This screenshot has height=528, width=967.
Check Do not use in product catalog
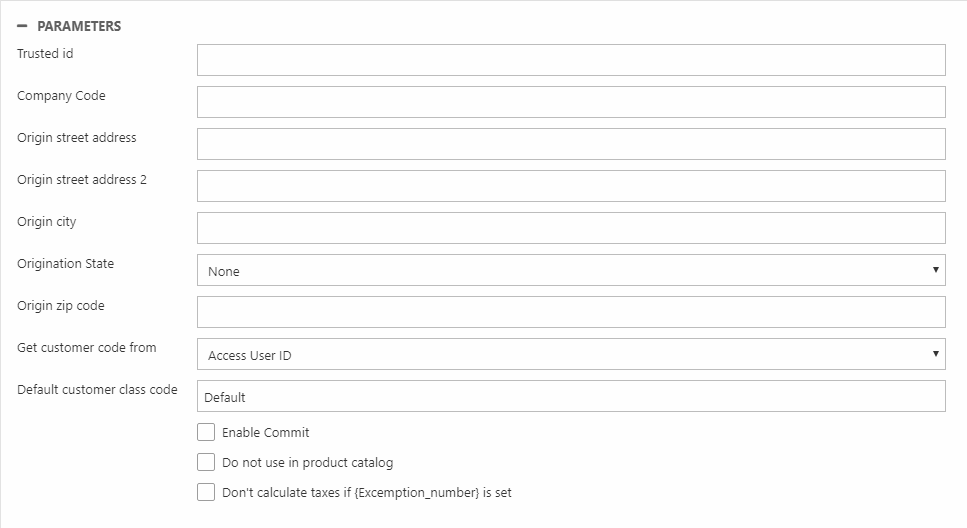tap(206, 462)
